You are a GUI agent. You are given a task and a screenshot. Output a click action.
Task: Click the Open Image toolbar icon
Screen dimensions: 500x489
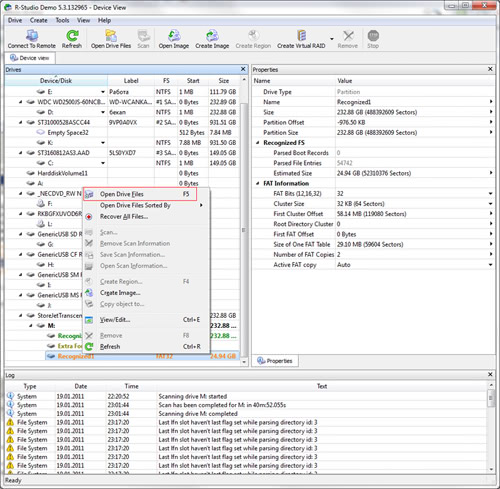click(x=174, y=36)
